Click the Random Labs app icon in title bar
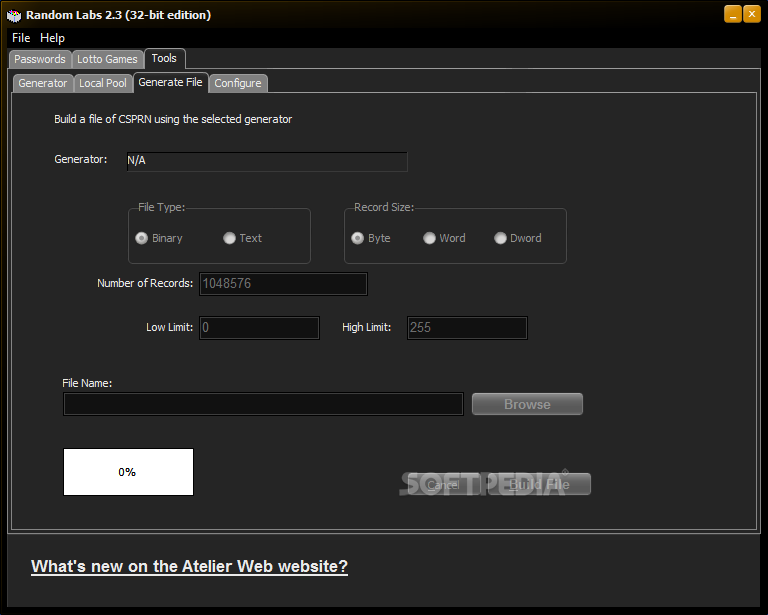Screen dimensions: 768x615 point(14,16)
